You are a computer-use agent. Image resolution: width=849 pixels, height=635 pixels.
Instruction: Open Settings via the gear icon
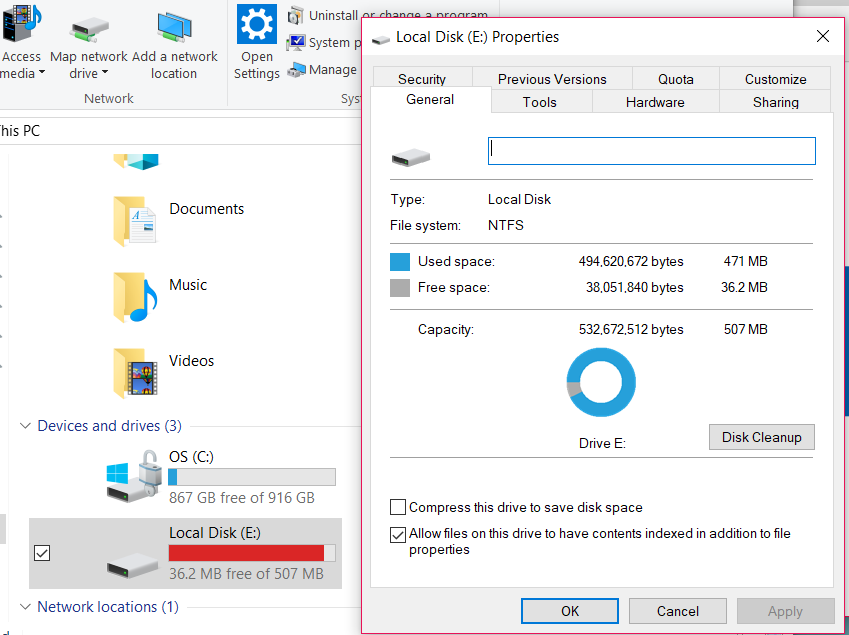[x=257, y=24]
